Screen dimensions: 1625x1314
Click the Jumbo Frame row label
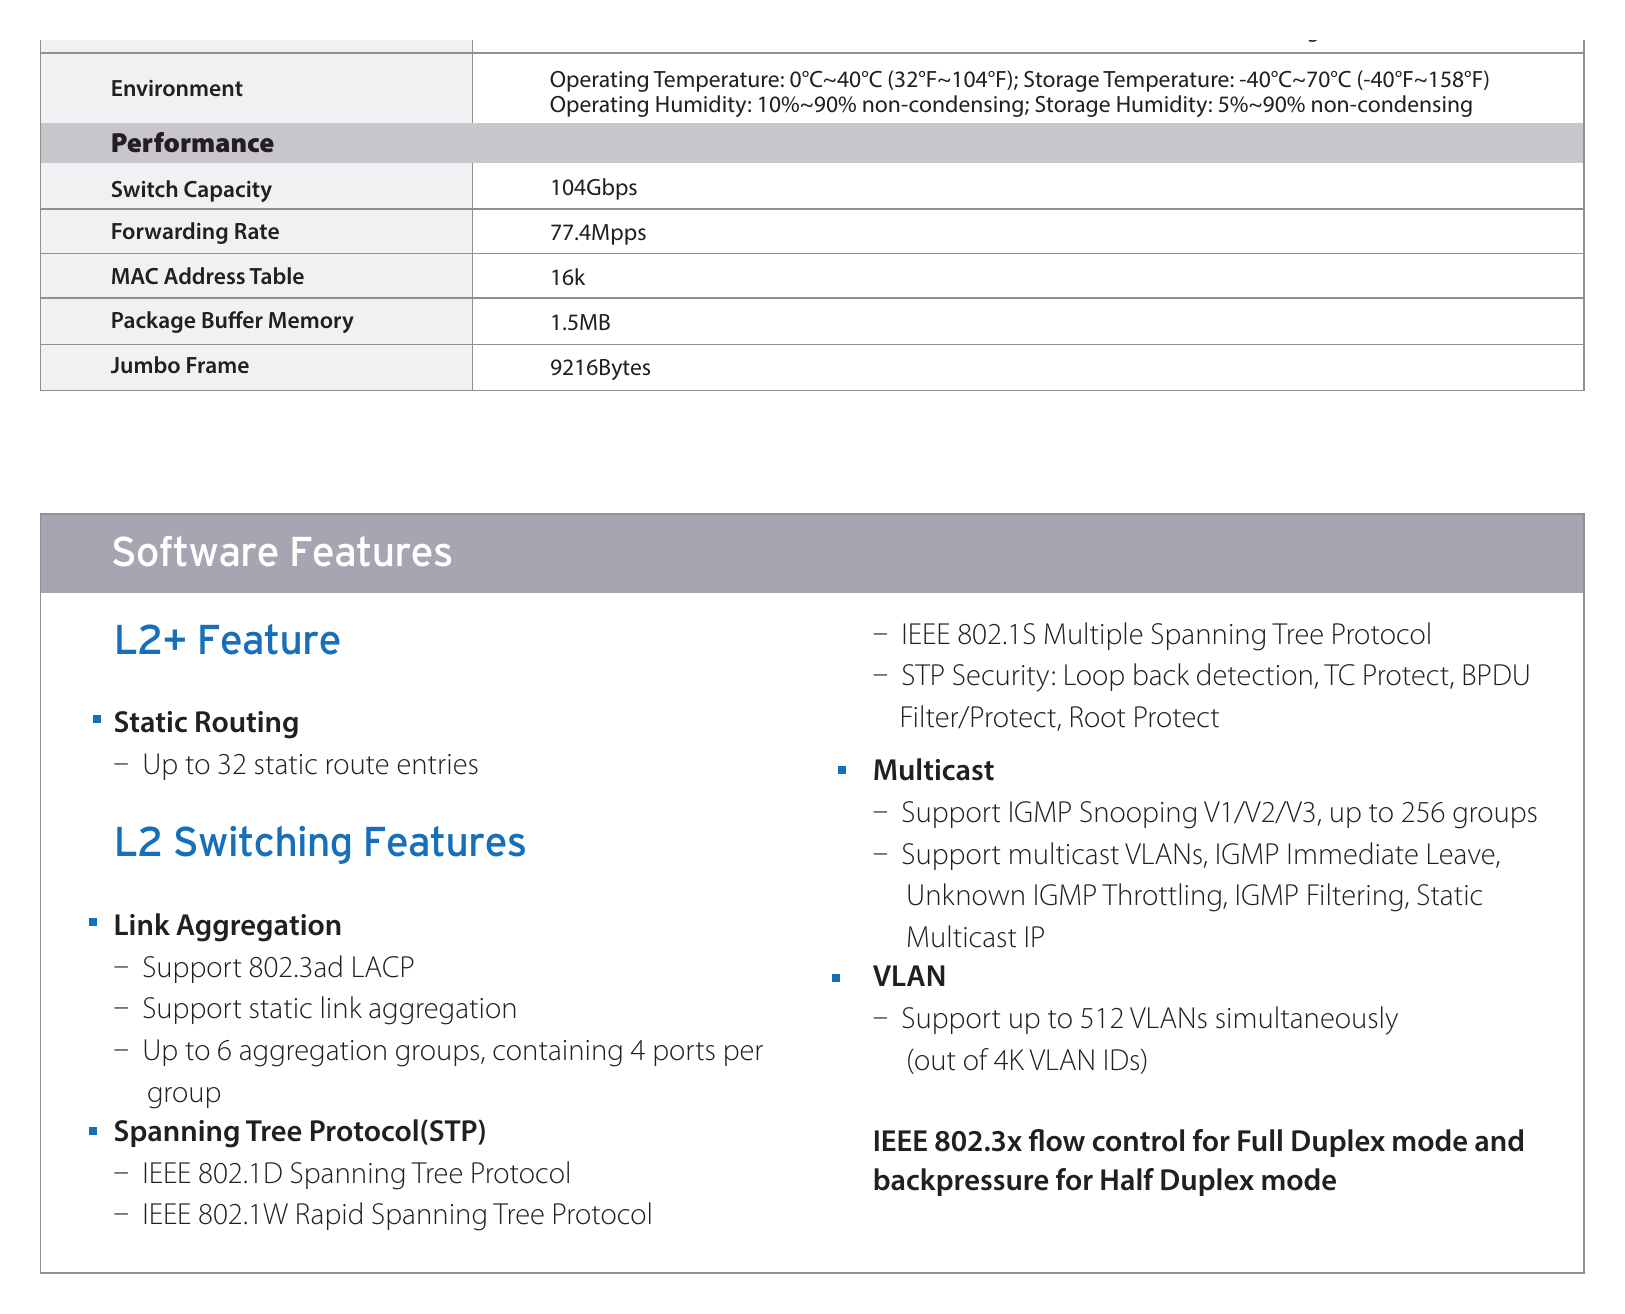point(180,365)
